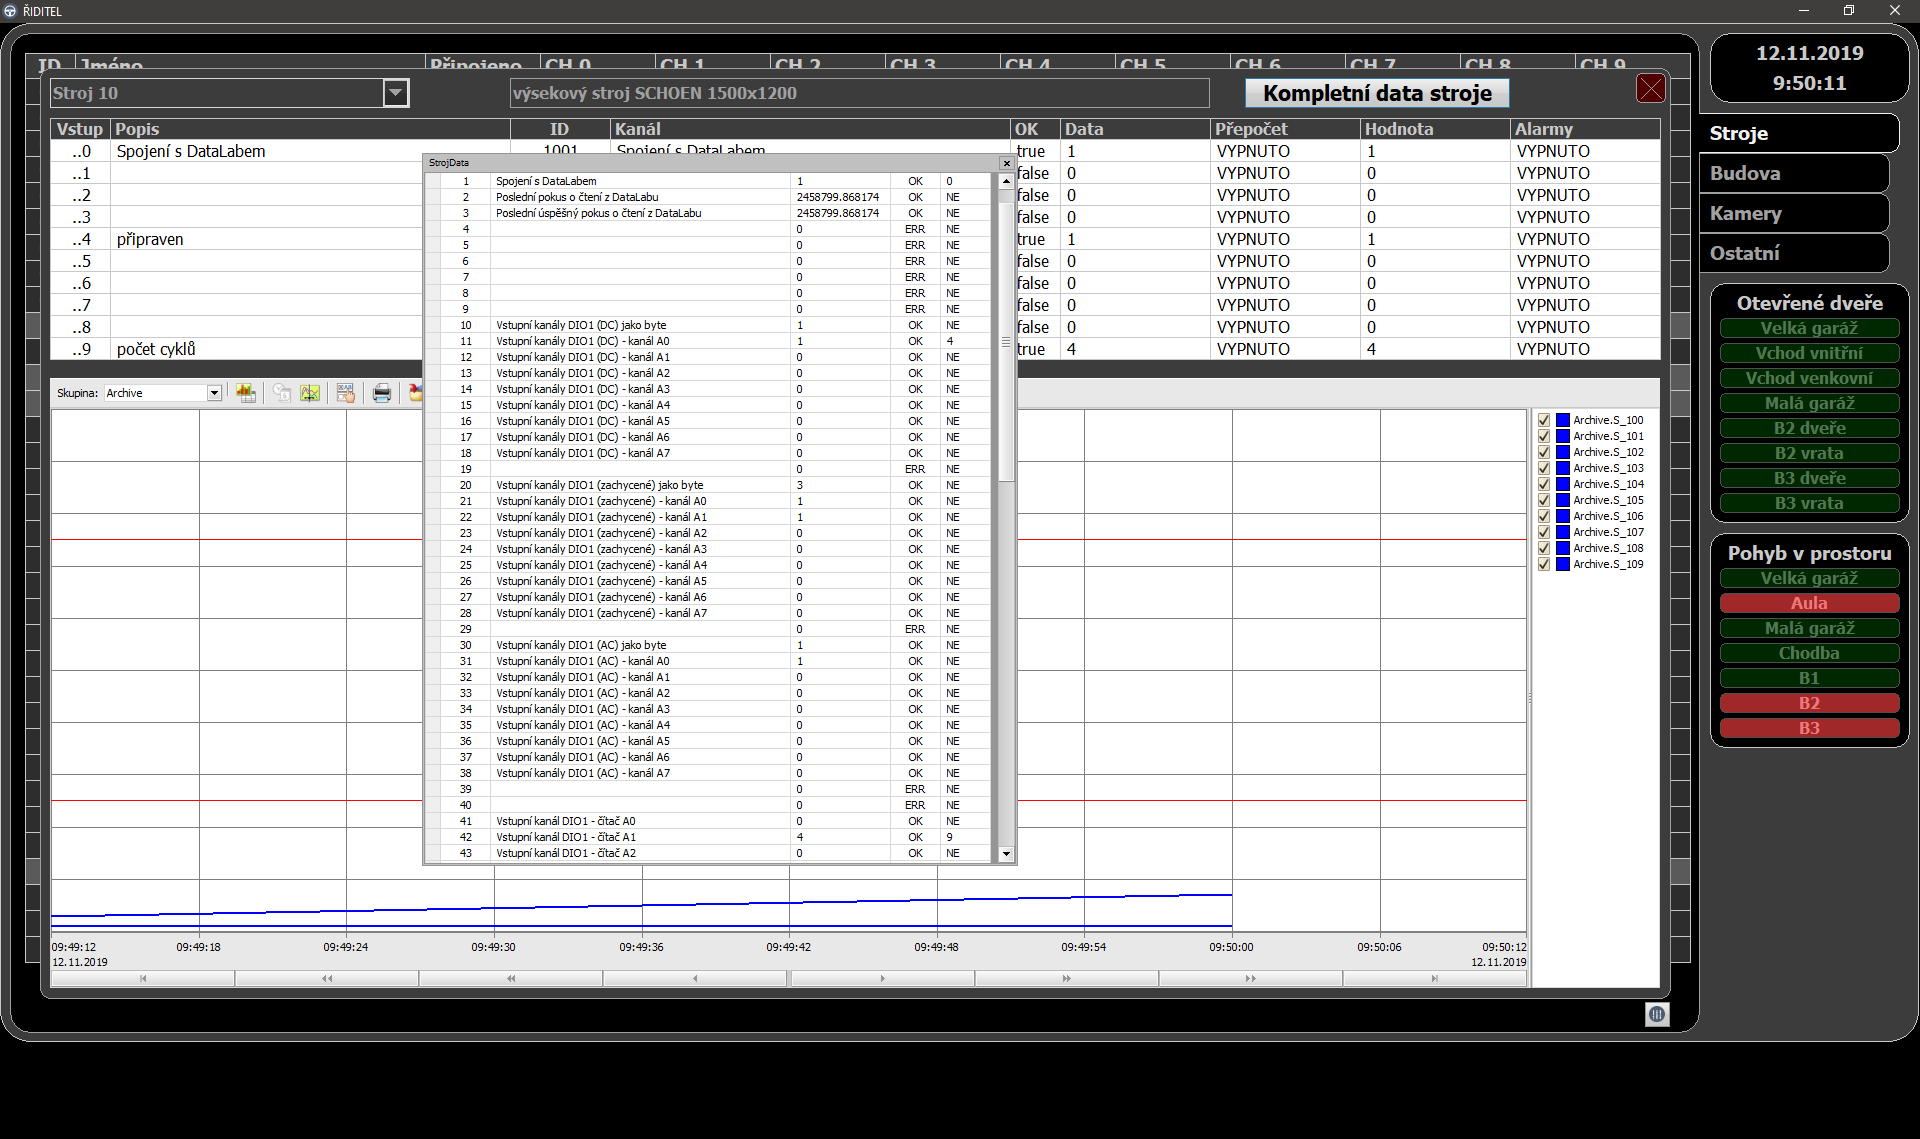
Task: Jump to last record in trend navigation
Action: click(1434, 978)
